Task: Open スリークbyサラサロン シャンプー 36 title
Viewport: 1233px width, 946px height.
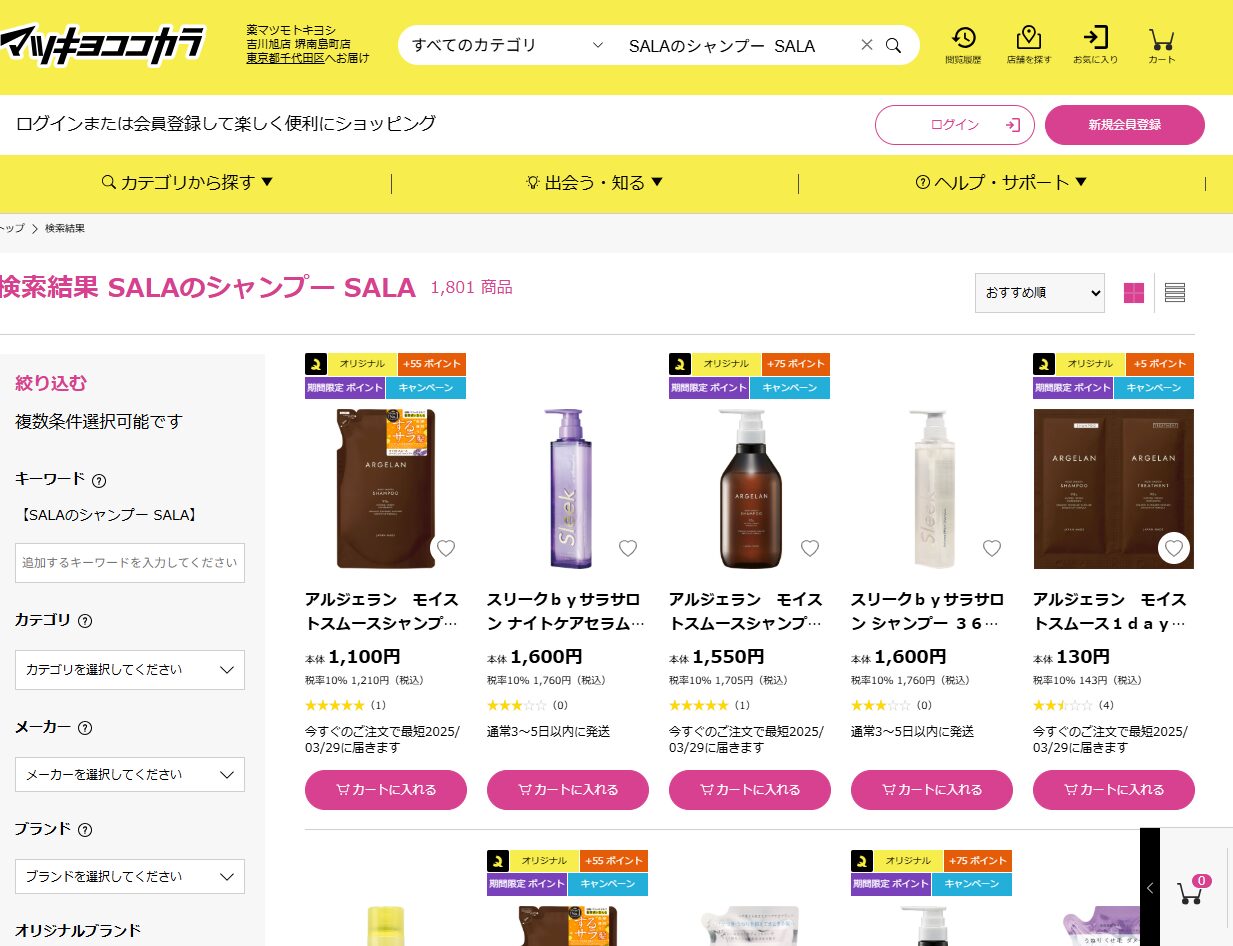Action: point(930,611)
